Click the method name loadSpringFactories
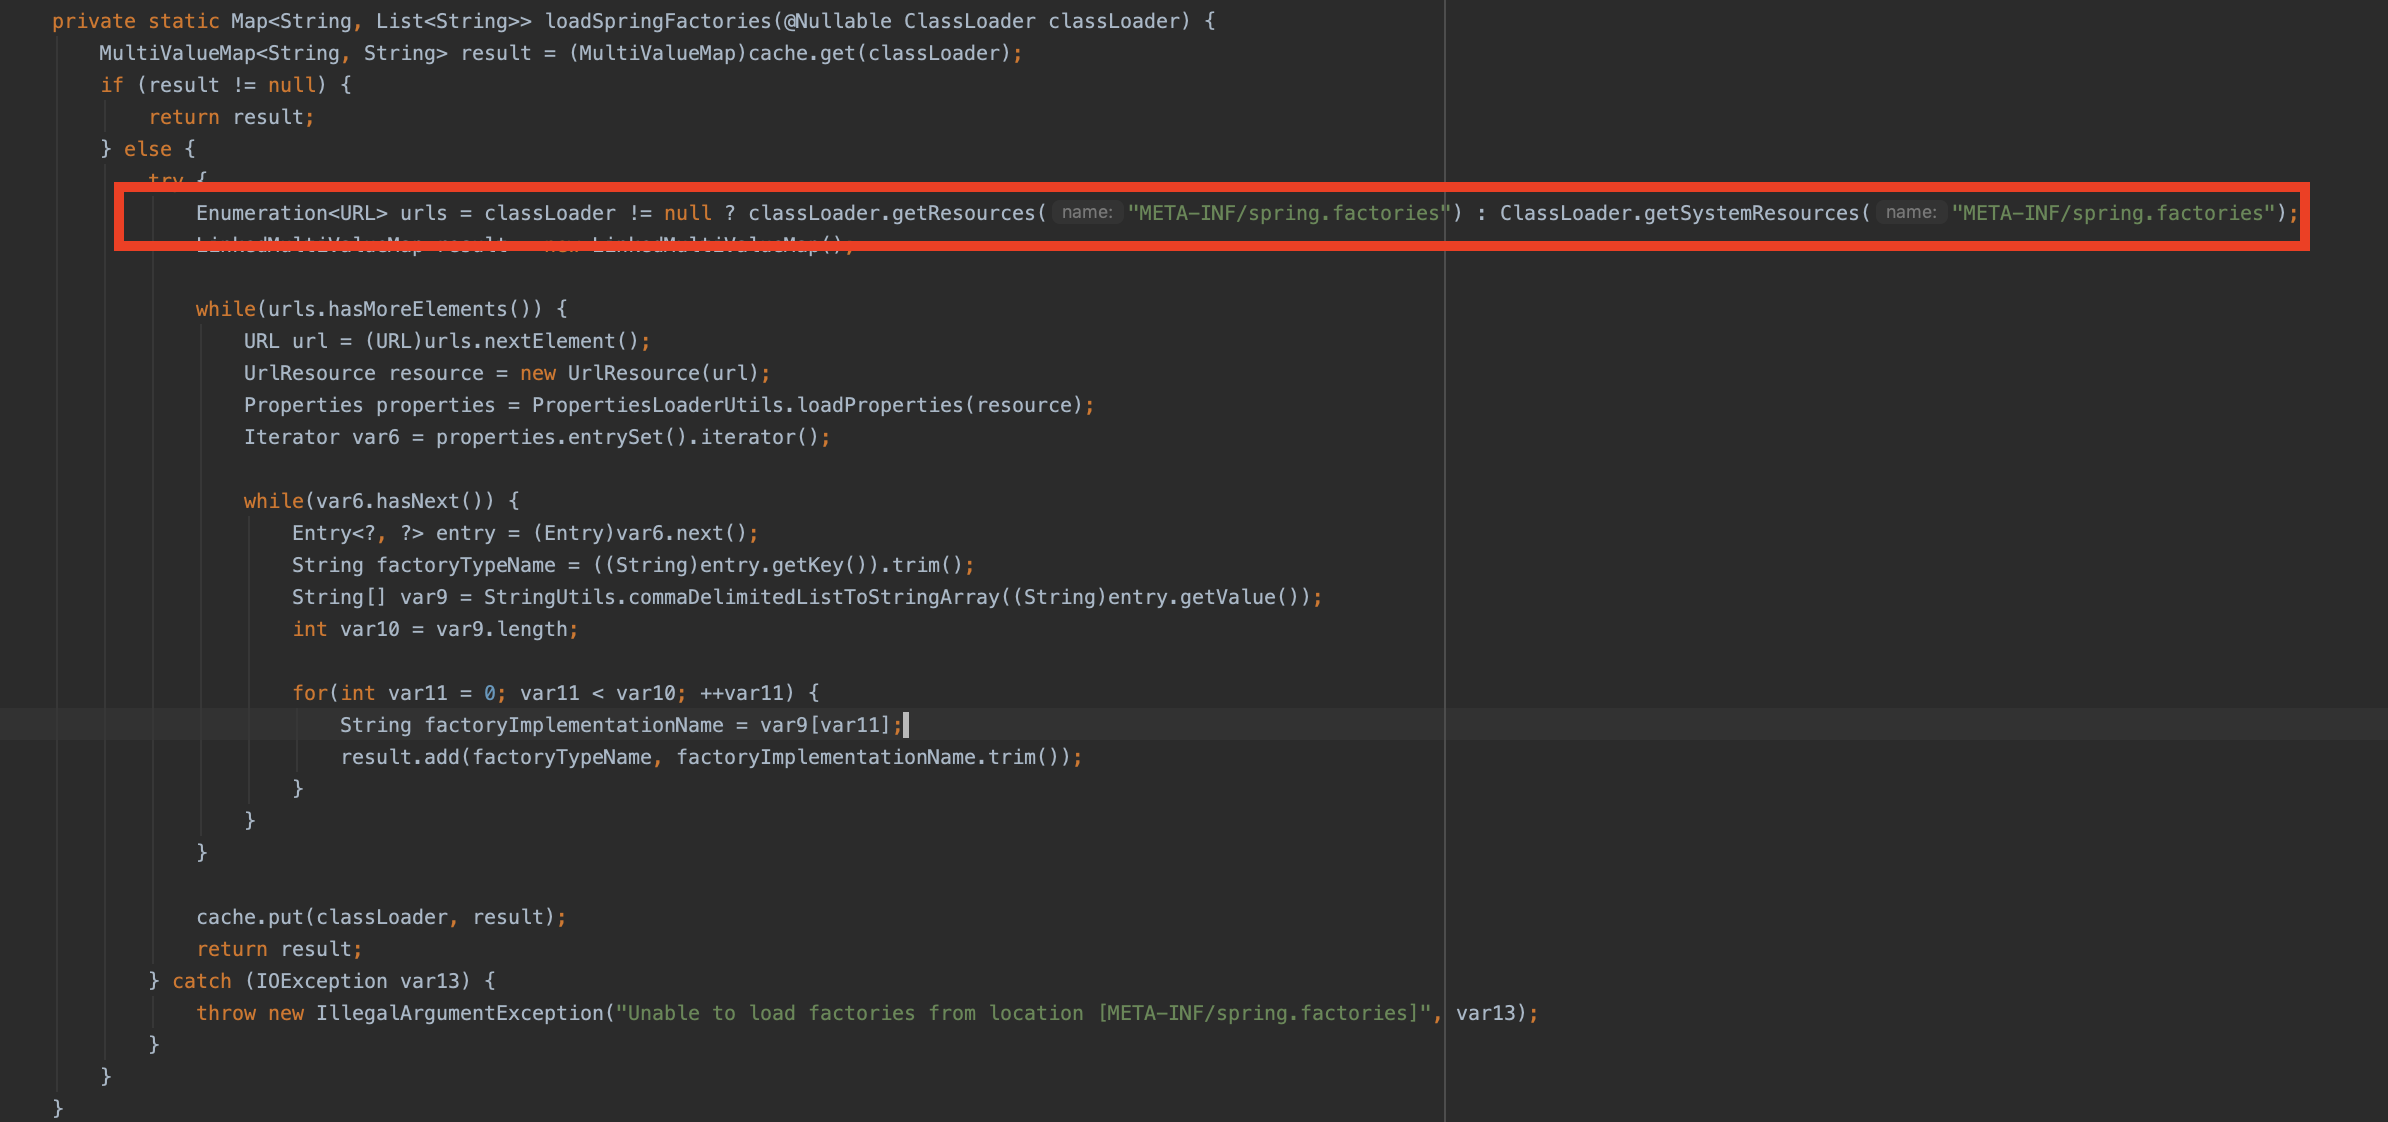 click(658, 21)
